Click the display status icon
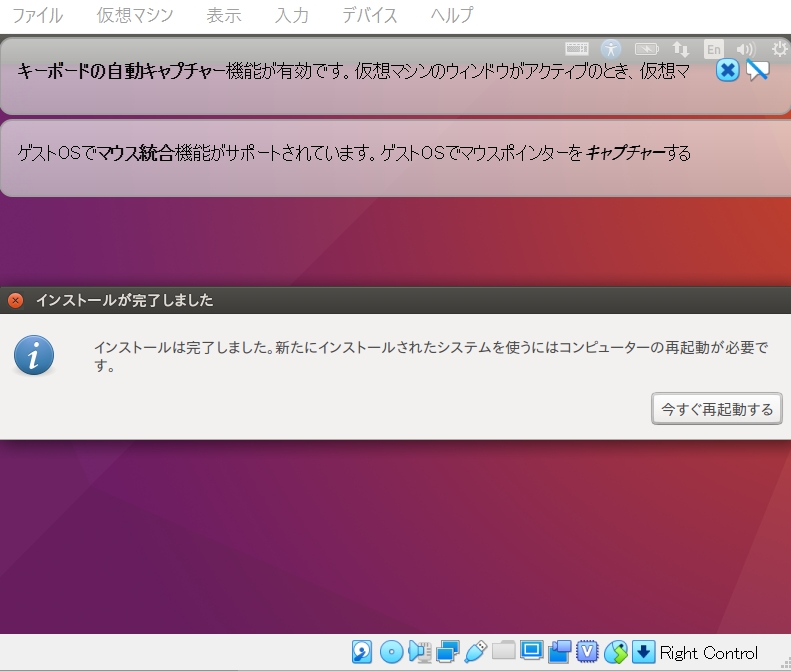The height and width of the screenshot is (671, 791). point(531,651)
